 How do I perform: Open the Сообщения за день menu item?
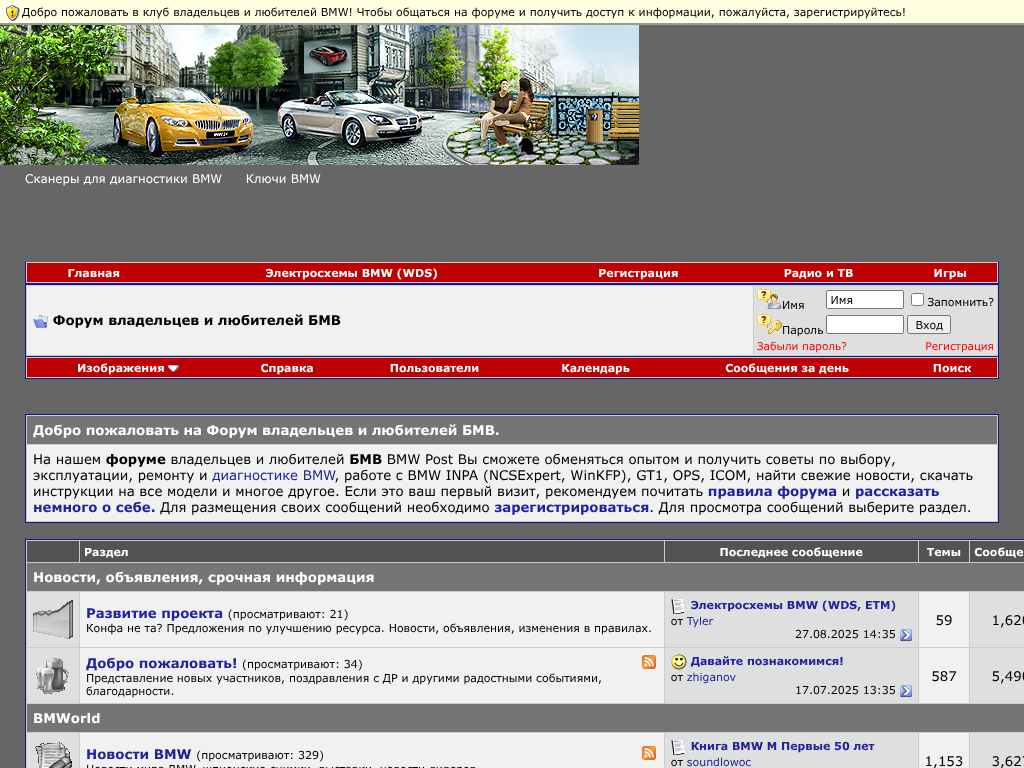(x=786, y=368)
